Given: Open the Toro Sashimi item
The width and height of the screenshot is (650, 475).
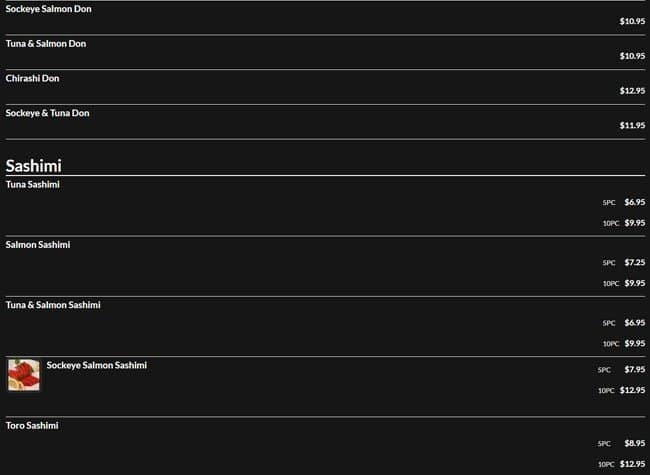Looking at the screenshot, I should (x=32, y=425).
